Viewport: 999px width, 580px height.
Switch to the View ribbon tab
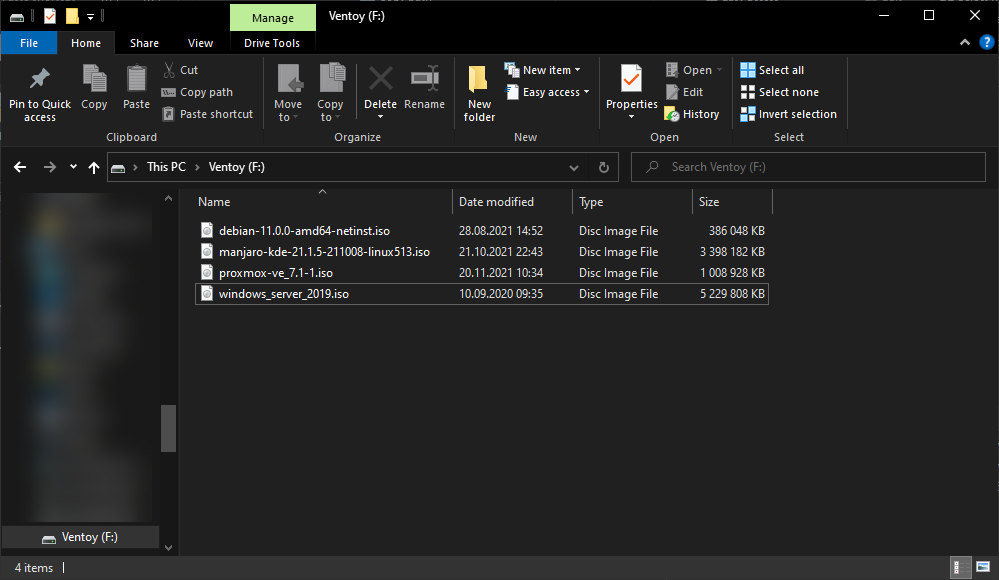(x=200, y=43)
